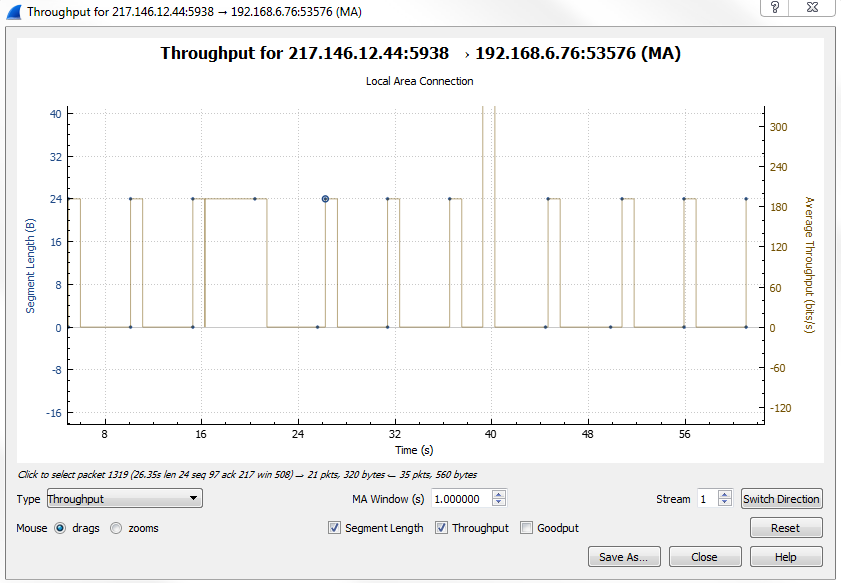Click the Wireshark shark fin title icon
Screen dimensions: 841x583
point(13,12)
